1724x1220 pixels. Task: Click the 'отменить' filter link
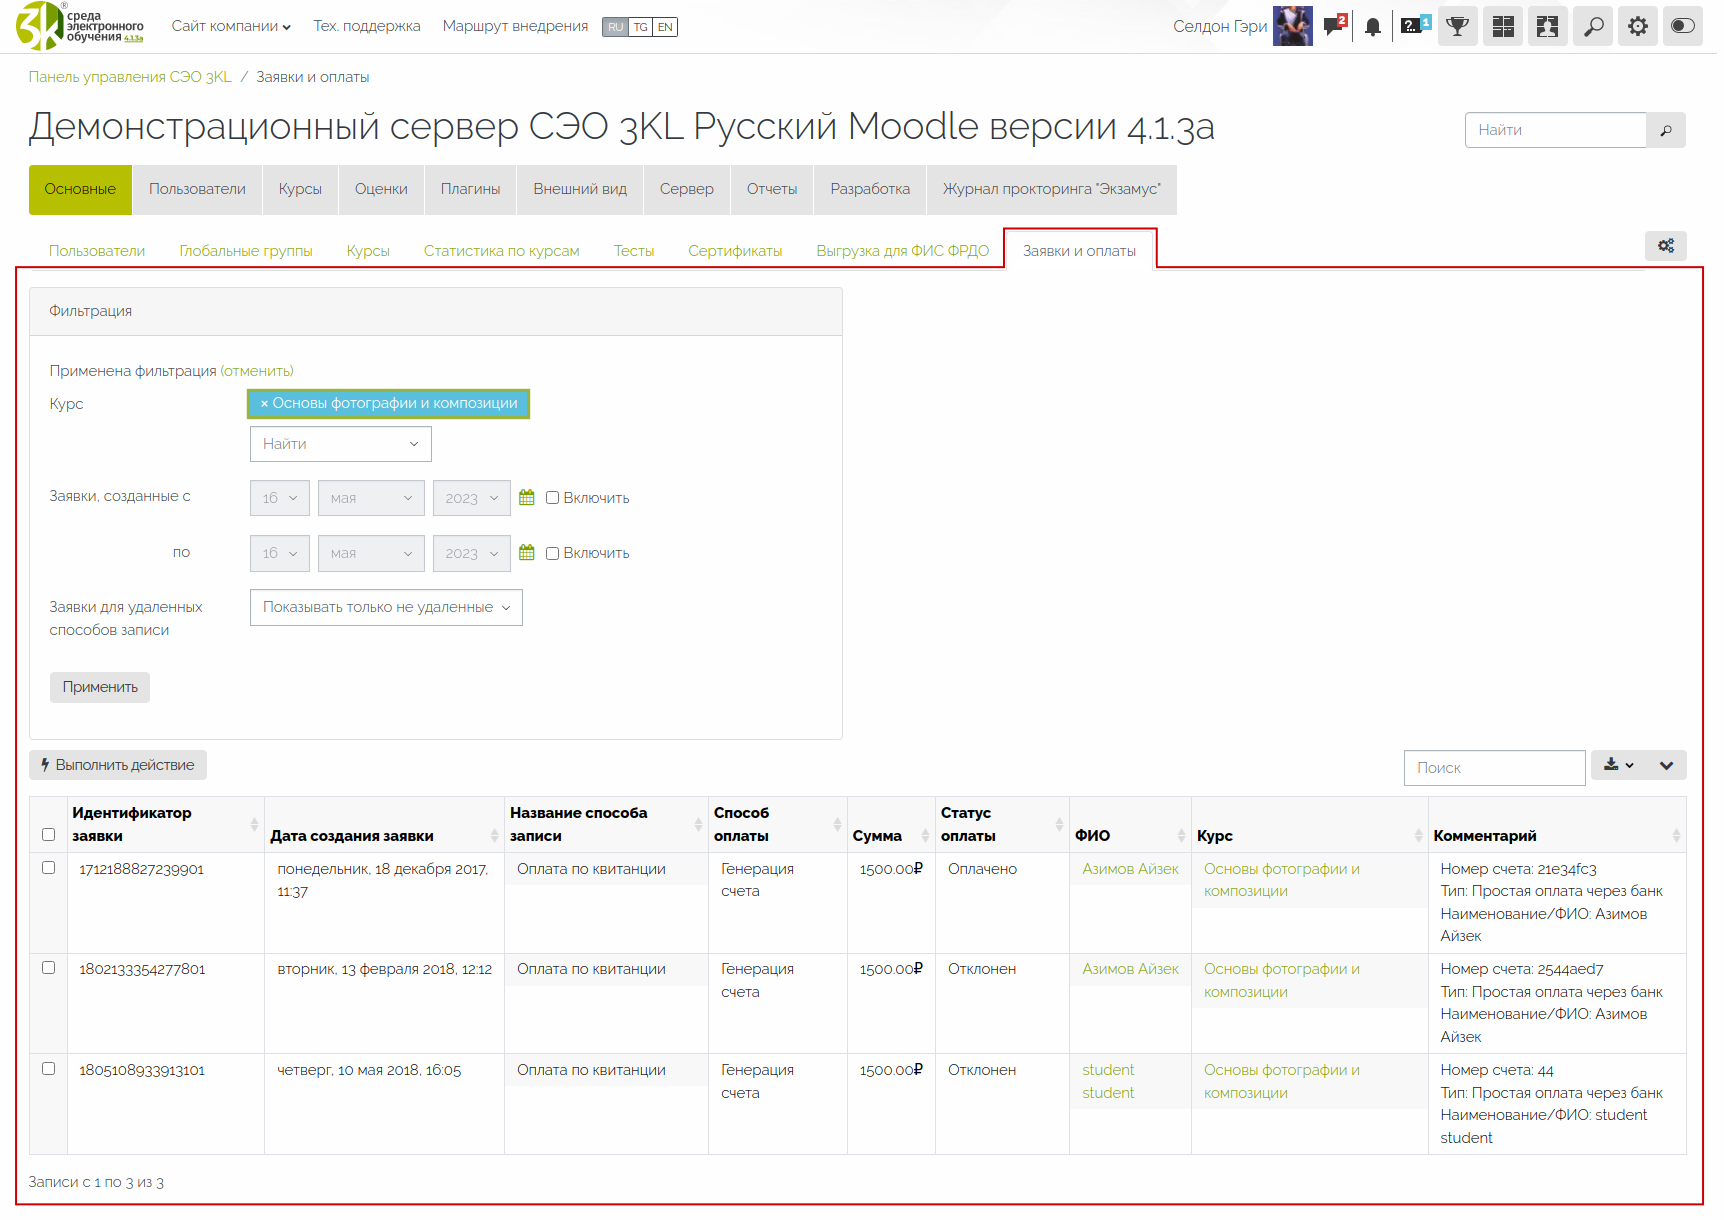pyautogui.click(x=257, y=371)
